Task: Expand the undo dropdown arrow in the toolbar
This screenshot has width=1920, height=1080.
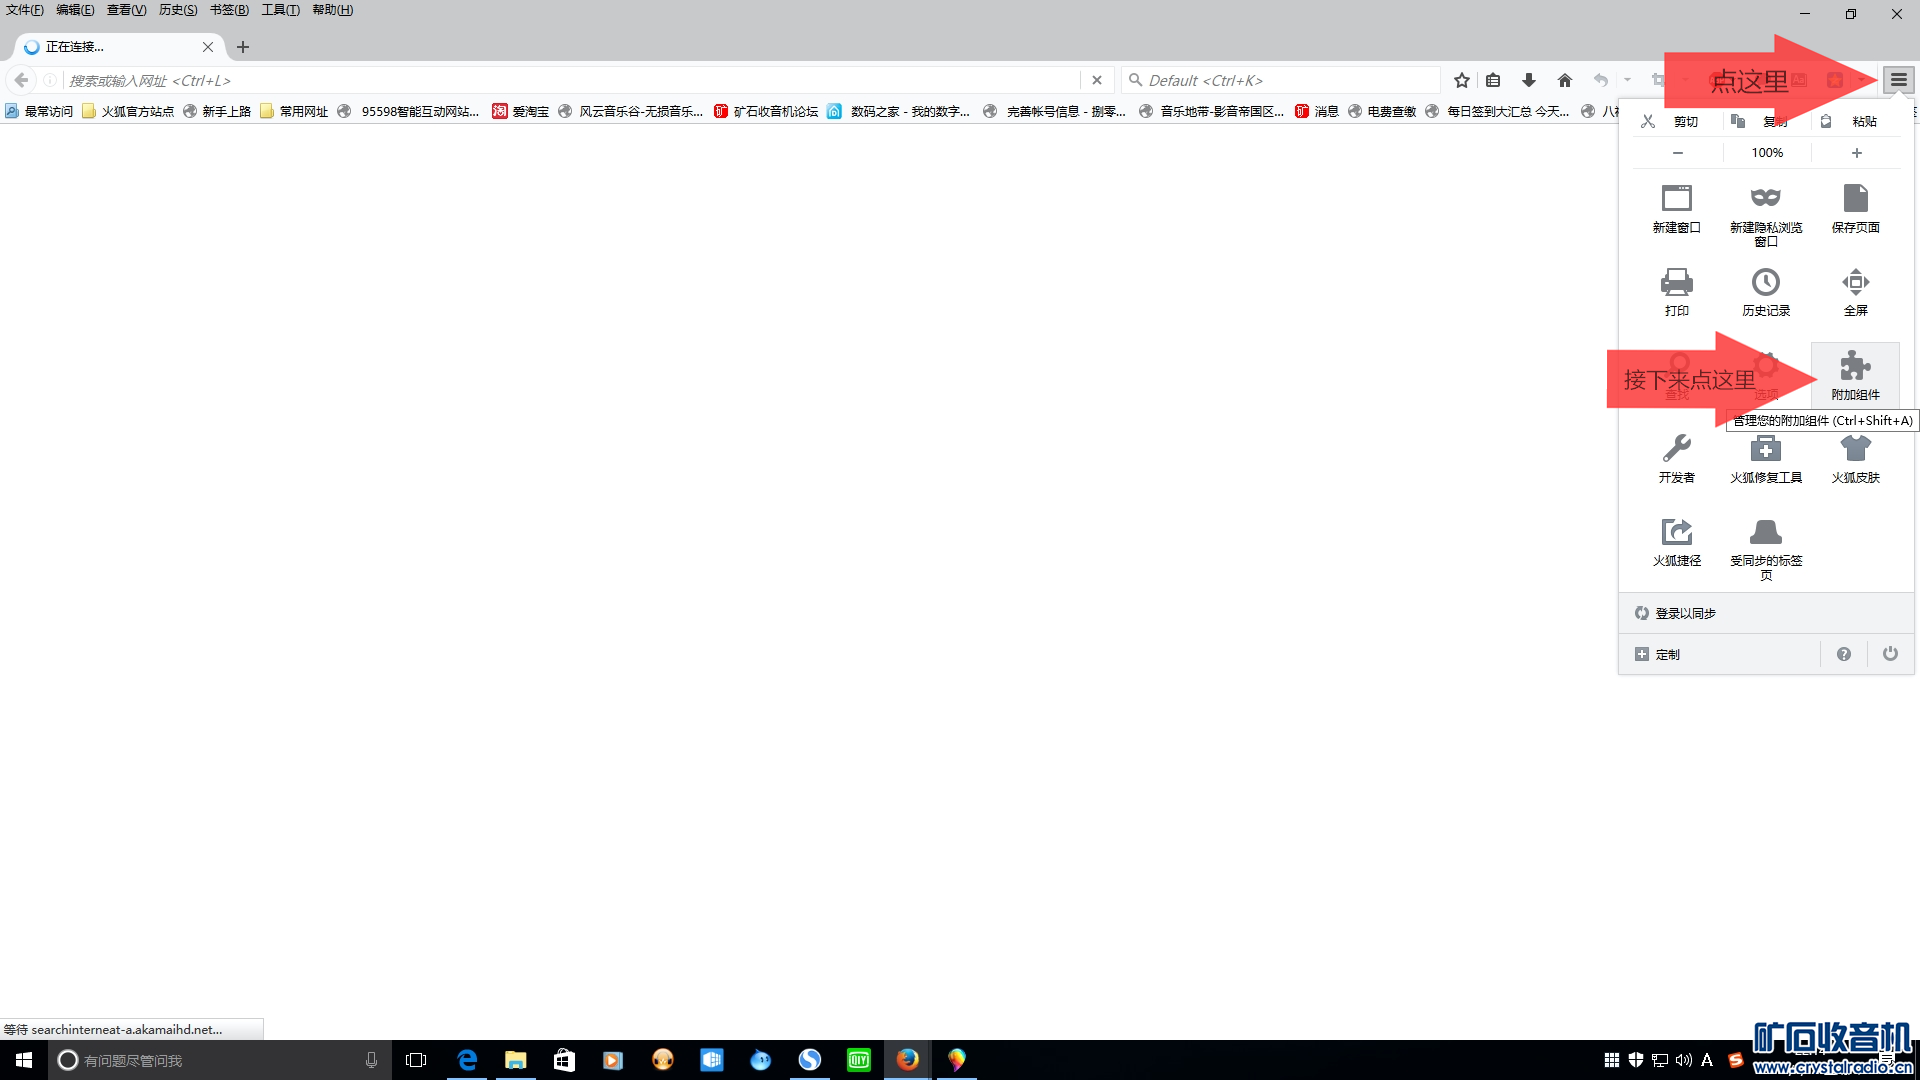Action: (1627, 80)
